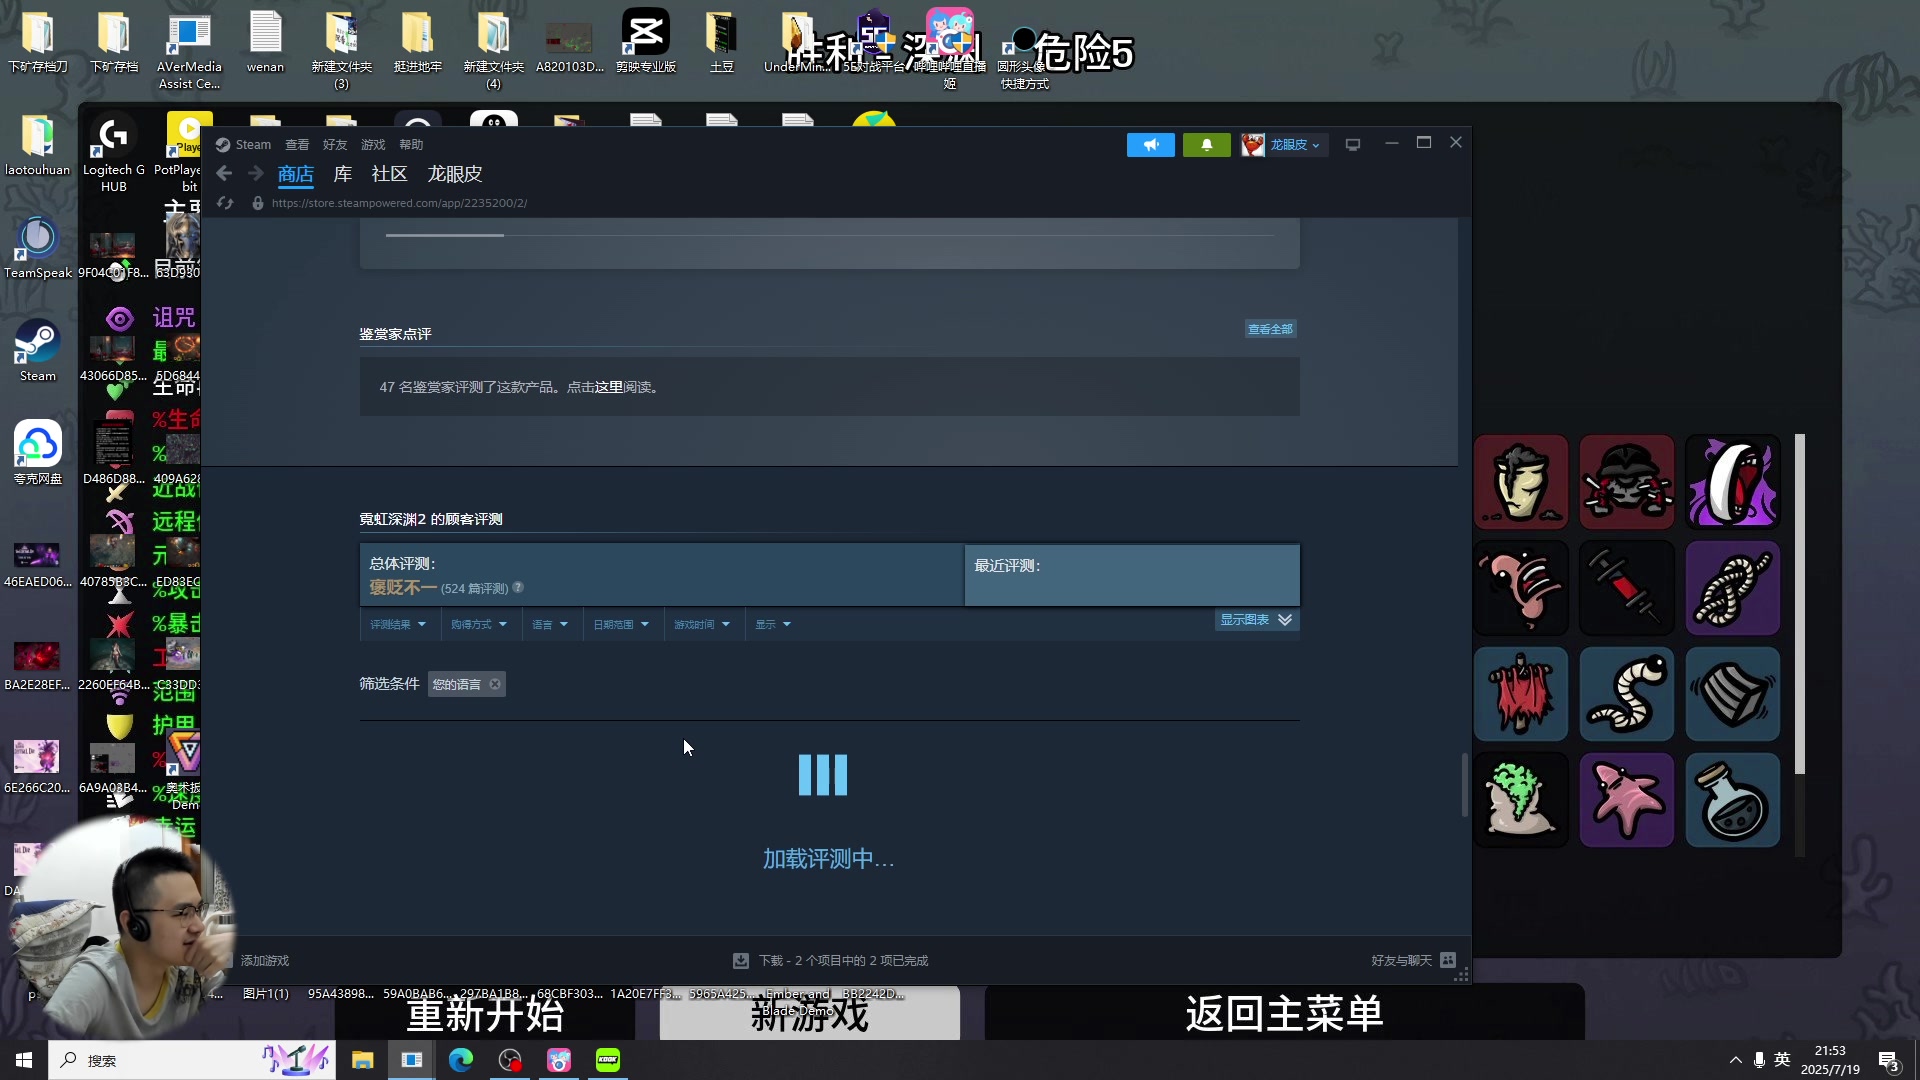Reload the store page
This screenshot has height=1080, width=1920.
tap(225, 203)
